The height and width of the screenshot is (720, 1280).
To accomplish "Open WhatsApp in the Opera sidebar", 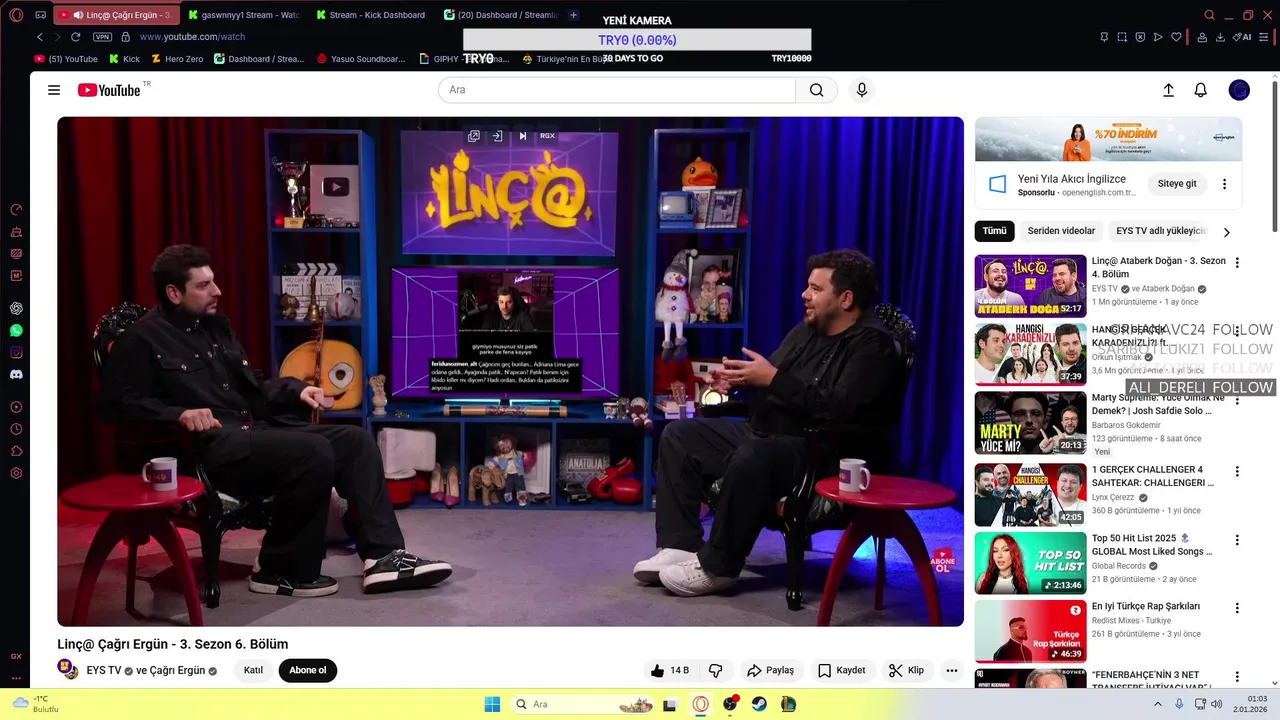I will (x=16, y=330).
